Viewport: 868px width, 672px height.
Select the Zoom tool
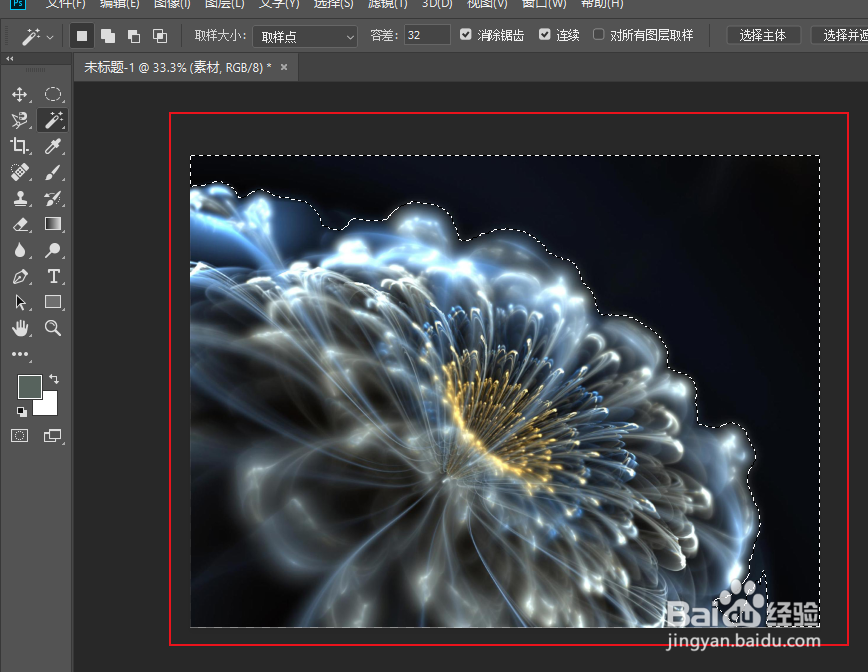(53, 328)
